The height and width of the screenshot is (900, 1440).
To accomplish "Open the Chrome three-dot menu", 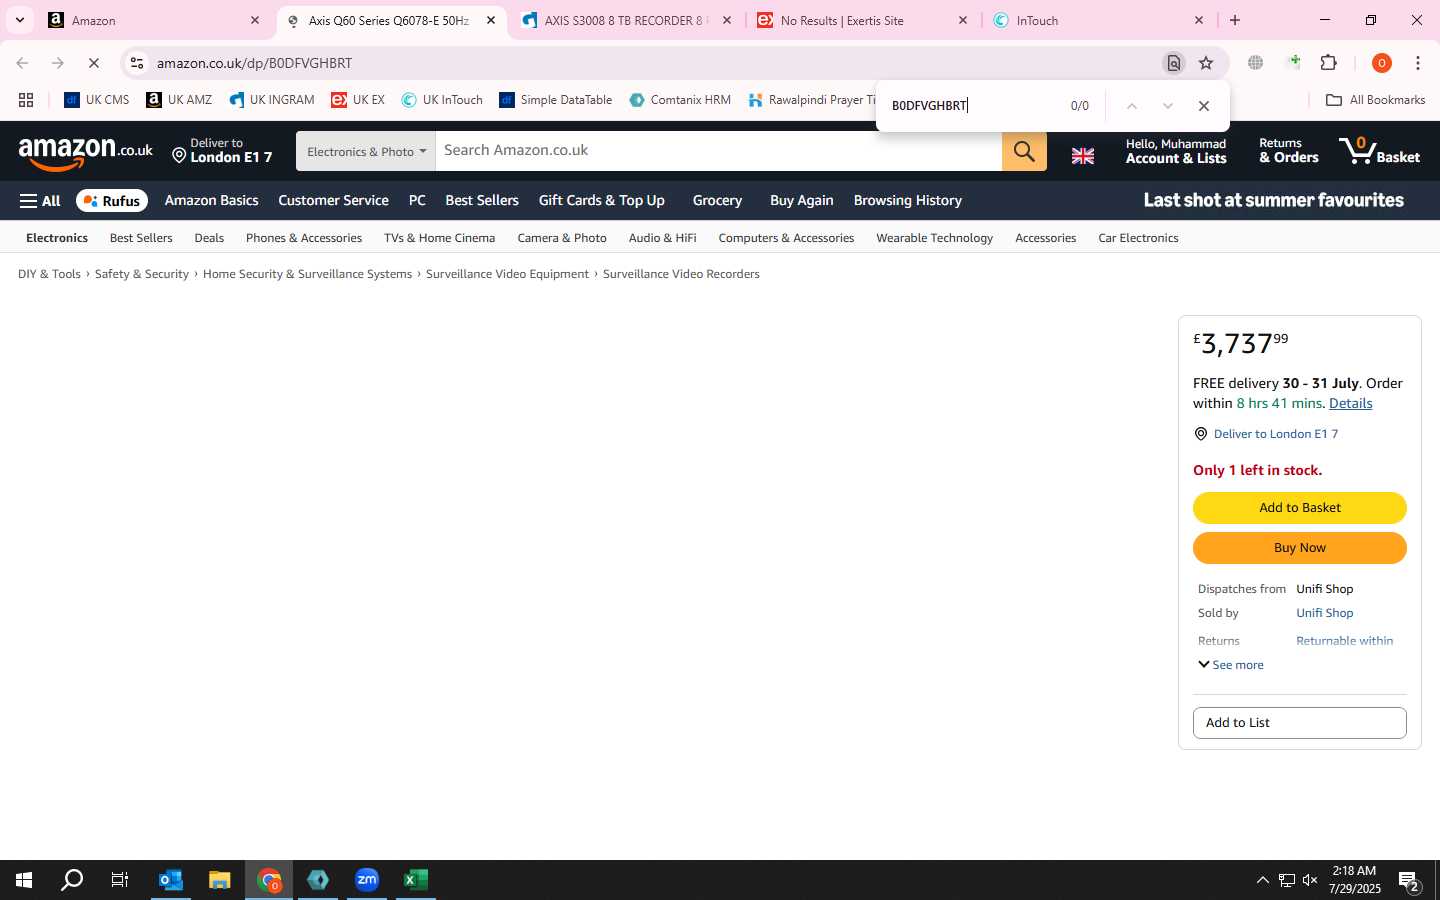I will [1418, 63].
